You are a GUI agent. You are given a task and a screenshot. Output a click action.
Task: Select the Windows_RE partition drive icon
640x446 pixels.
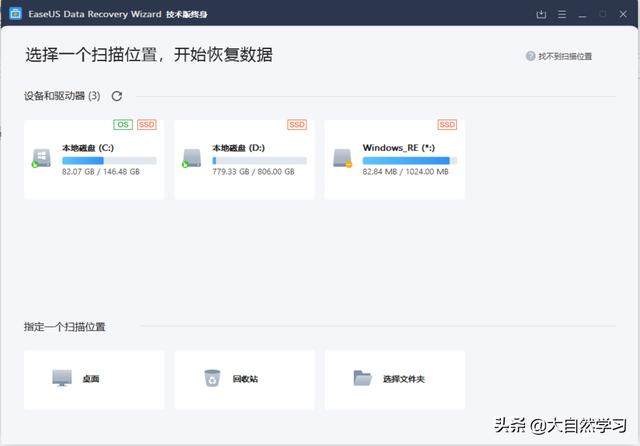coord(342,158)
